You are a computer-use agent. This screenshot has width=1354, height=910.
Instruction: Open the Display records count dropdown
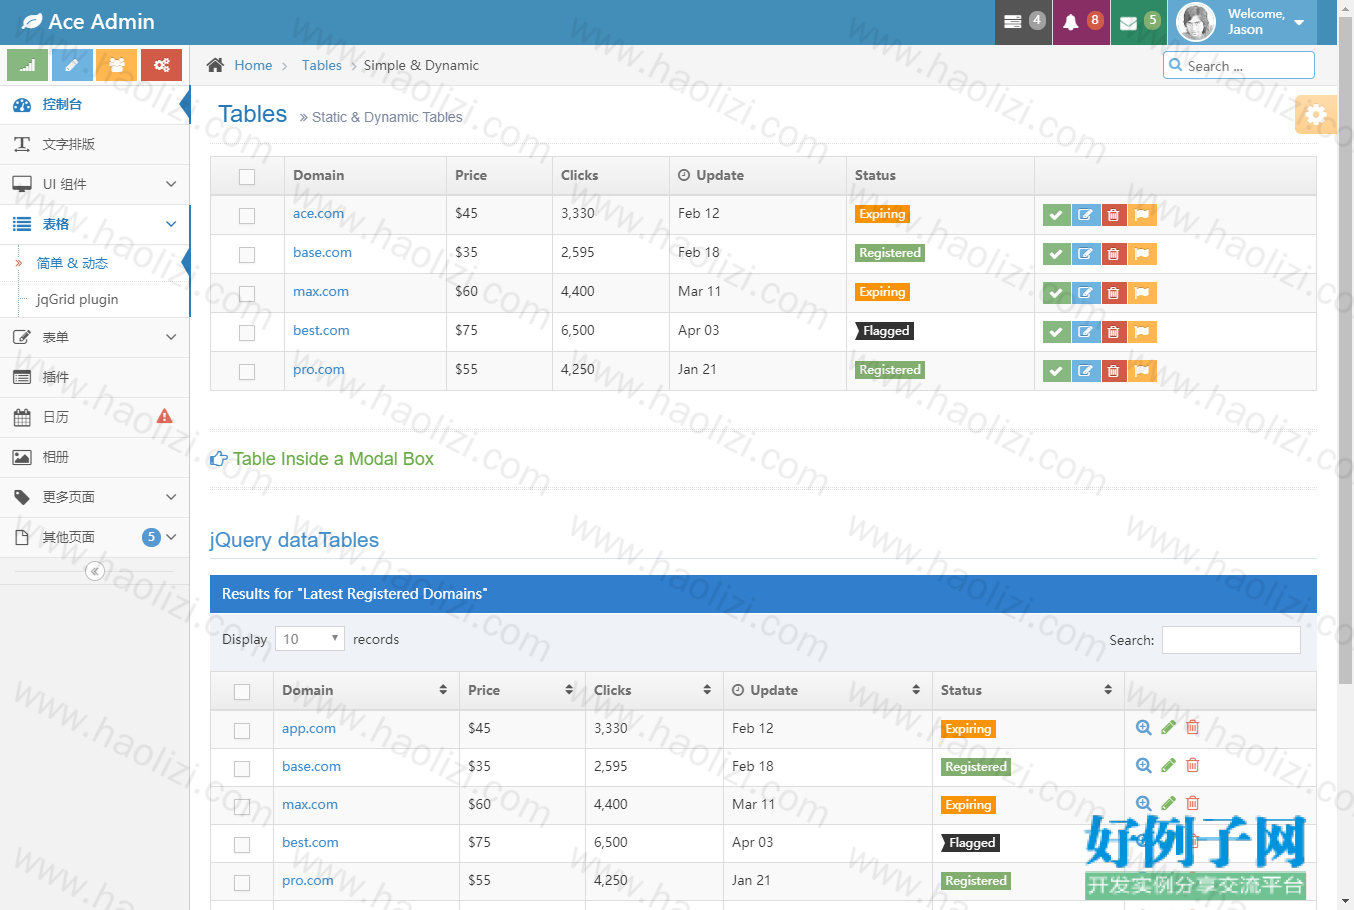pyautogui.click(x=310, y=639)
